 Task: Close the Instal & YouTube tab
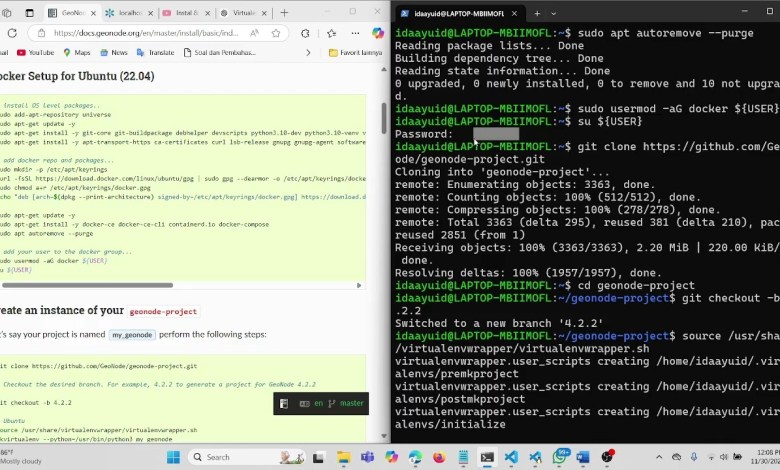(207, 13)
